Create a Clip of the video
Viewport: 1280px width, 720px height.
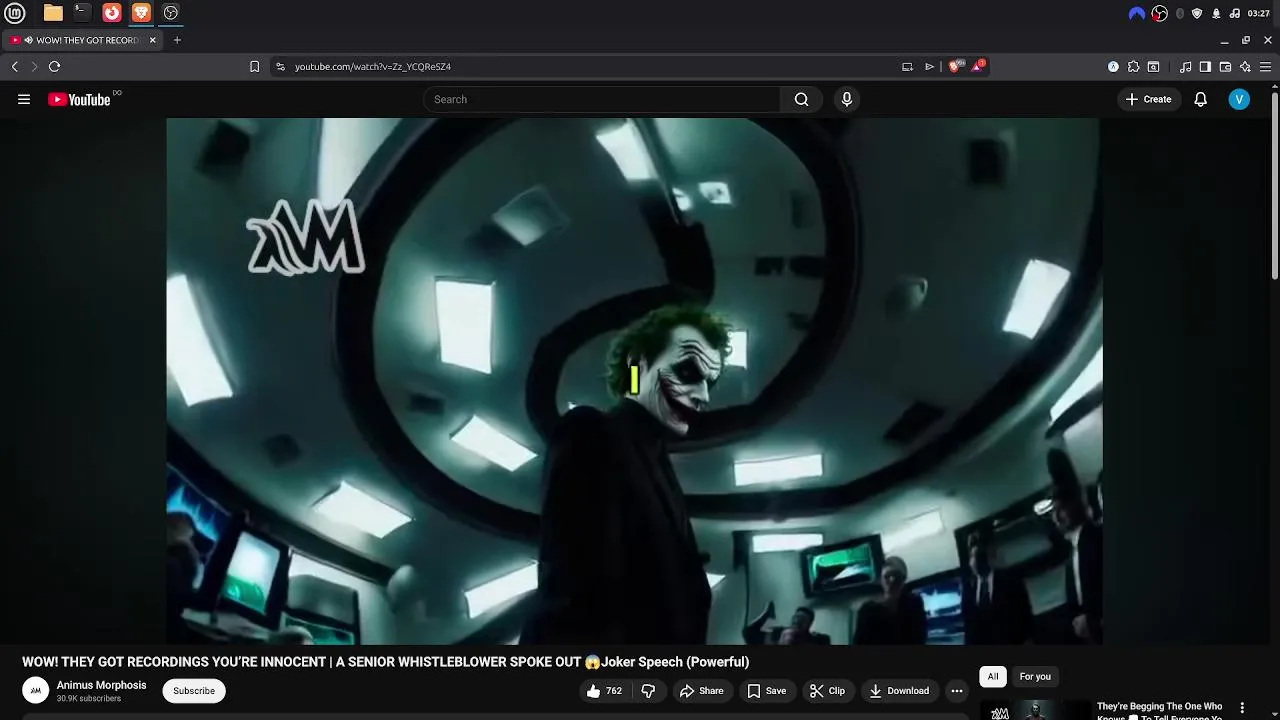pyautogui.click(x=827, y=691)
